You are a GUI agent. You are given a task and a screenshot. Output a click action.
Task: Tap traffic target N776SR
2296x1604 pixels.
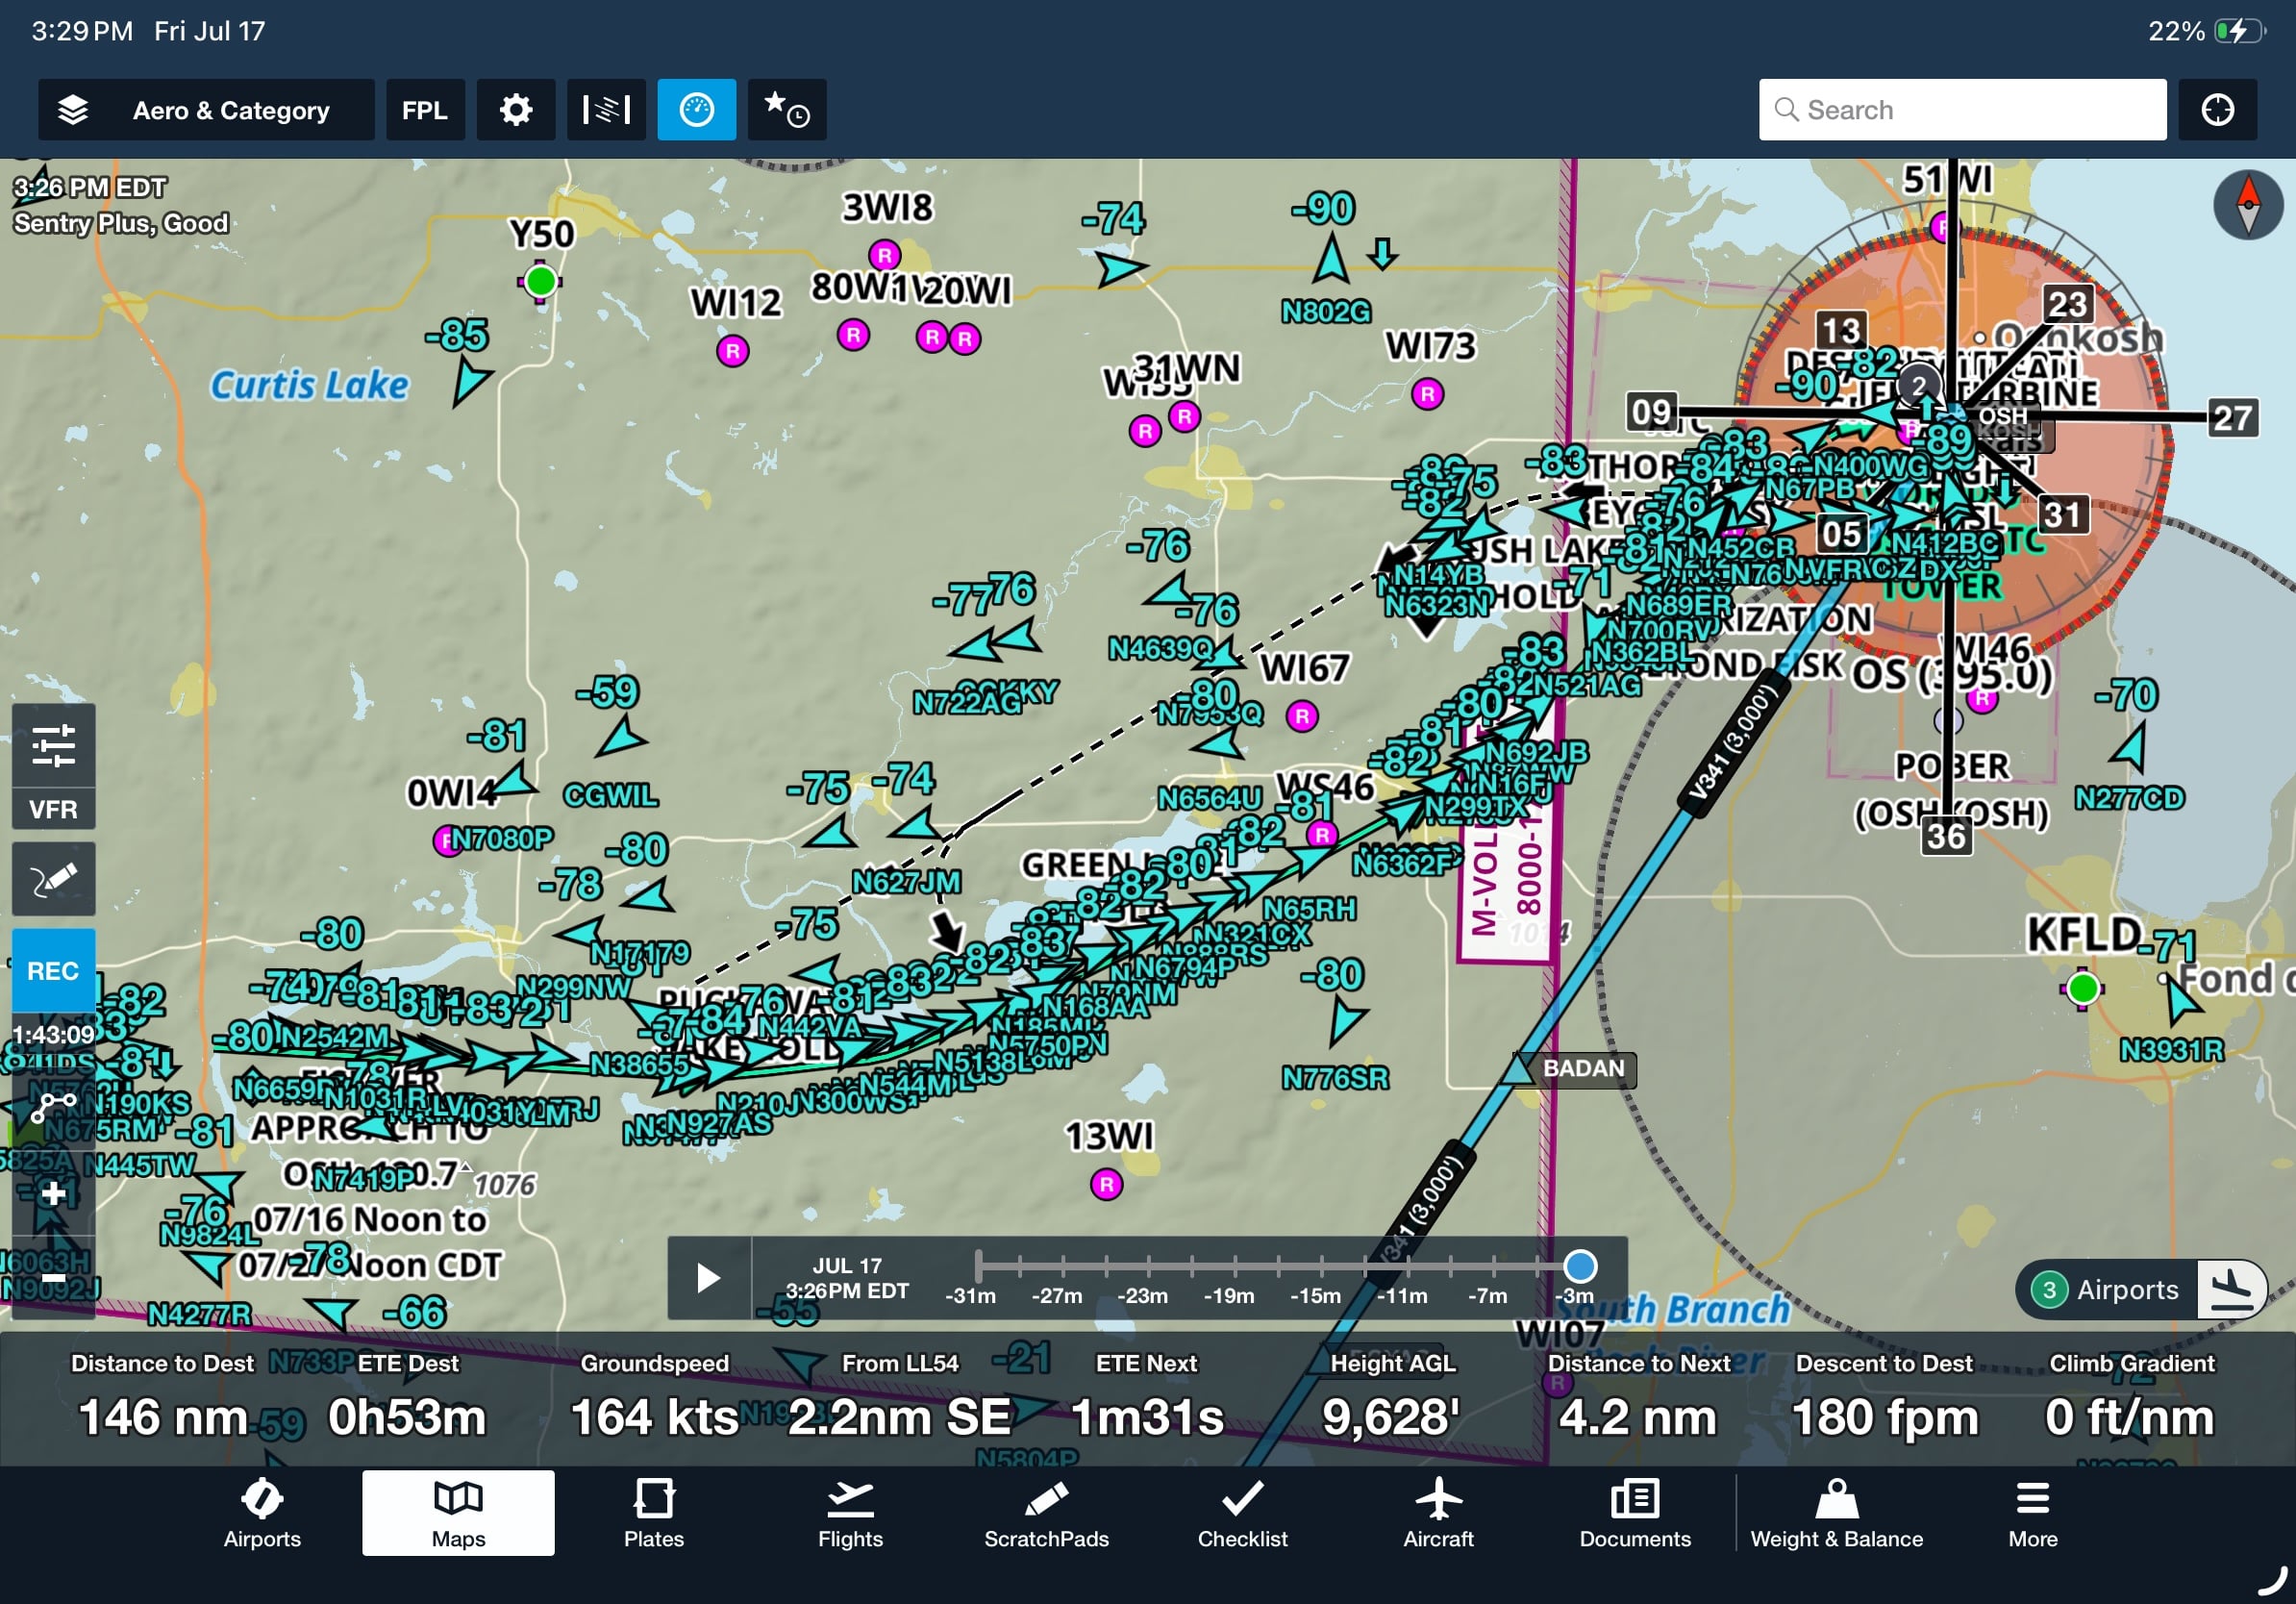tap(1346, 1023)
